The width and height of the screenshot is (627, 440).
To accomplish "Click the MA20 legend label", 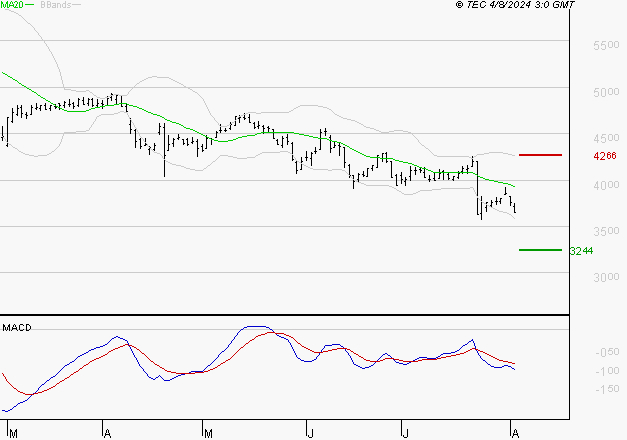I will [12, 5].
